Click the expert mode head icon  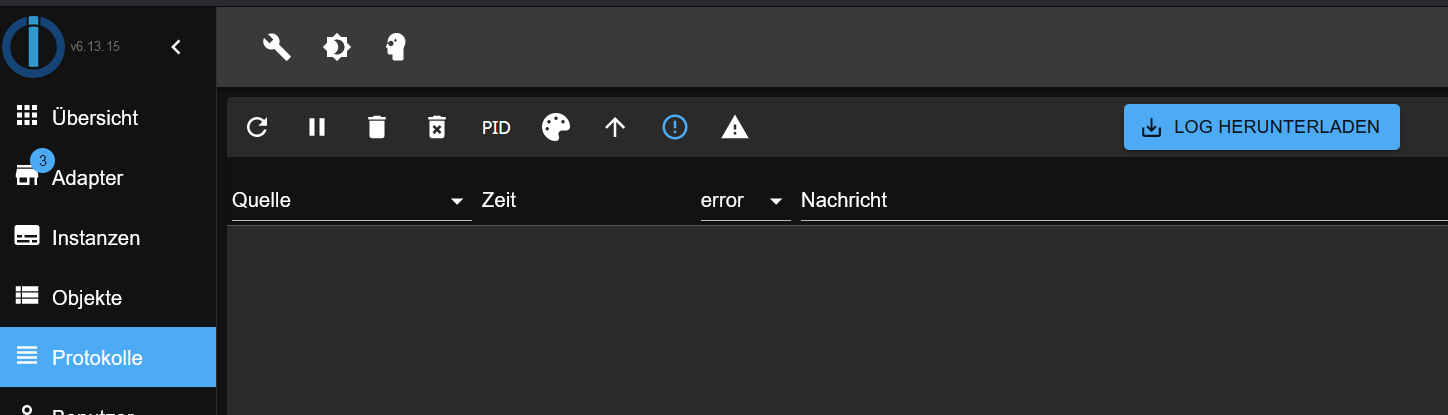tap(397, 47)
